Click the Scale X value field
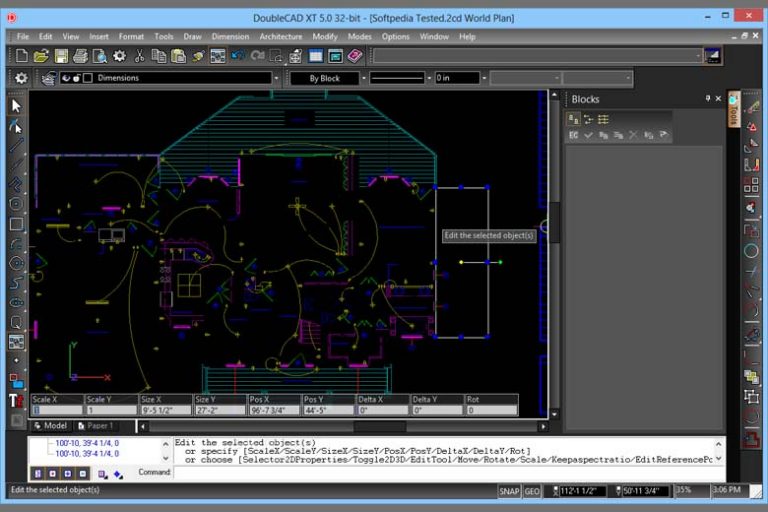This screenshot has width=768, height=512. (x=57, y=410)
